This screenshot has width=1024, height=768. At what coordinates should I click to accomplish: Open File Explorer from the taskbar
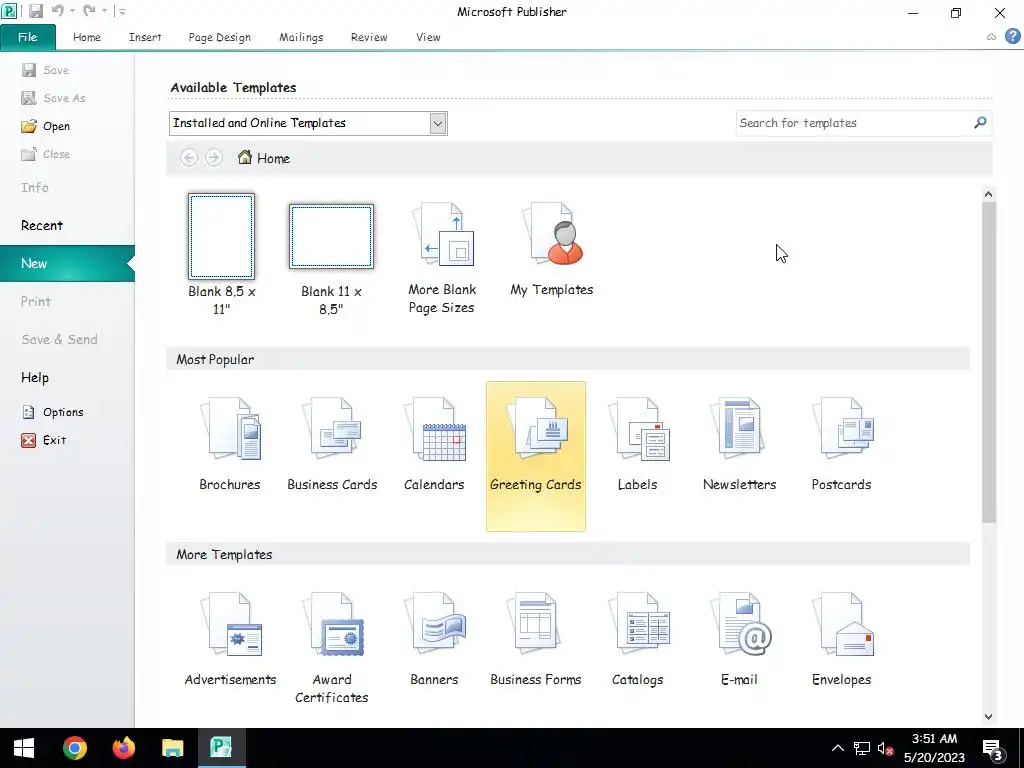(172, 748)
